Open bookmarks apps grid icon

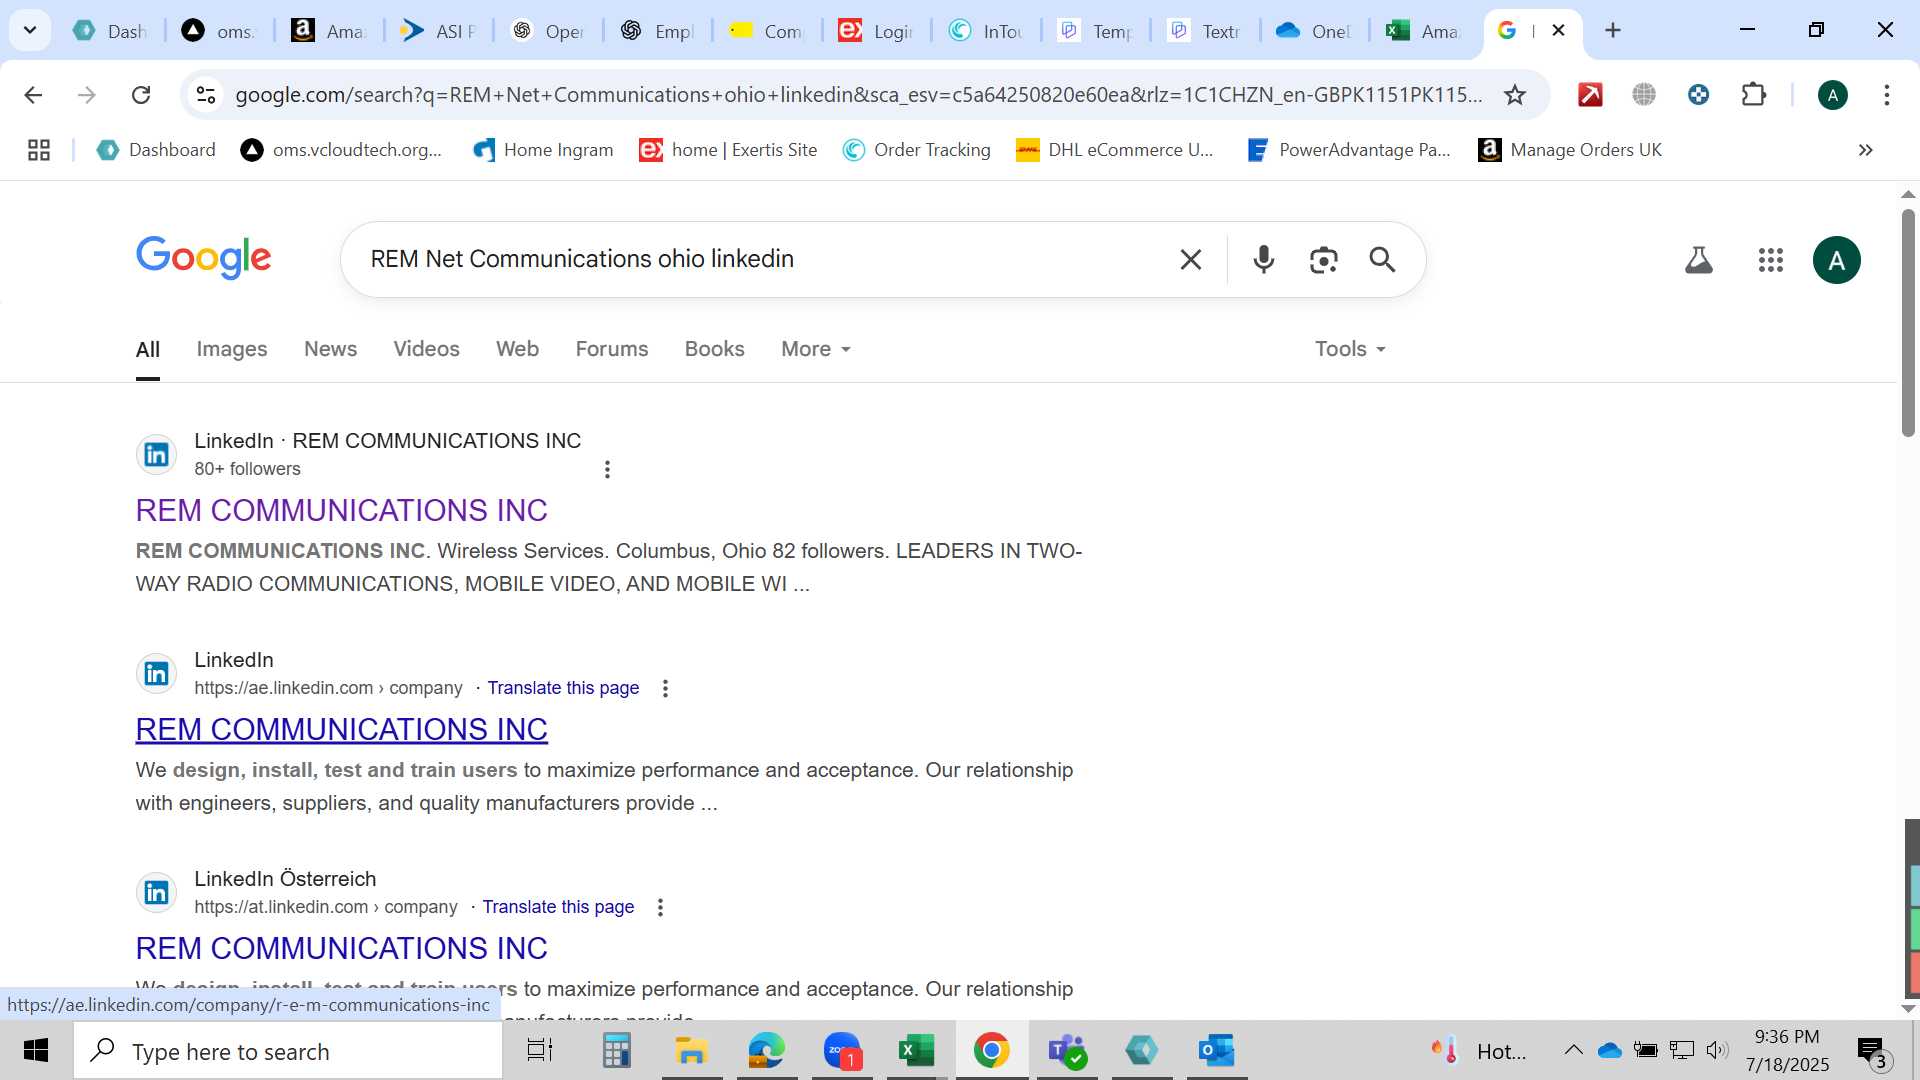pos(39,150)
